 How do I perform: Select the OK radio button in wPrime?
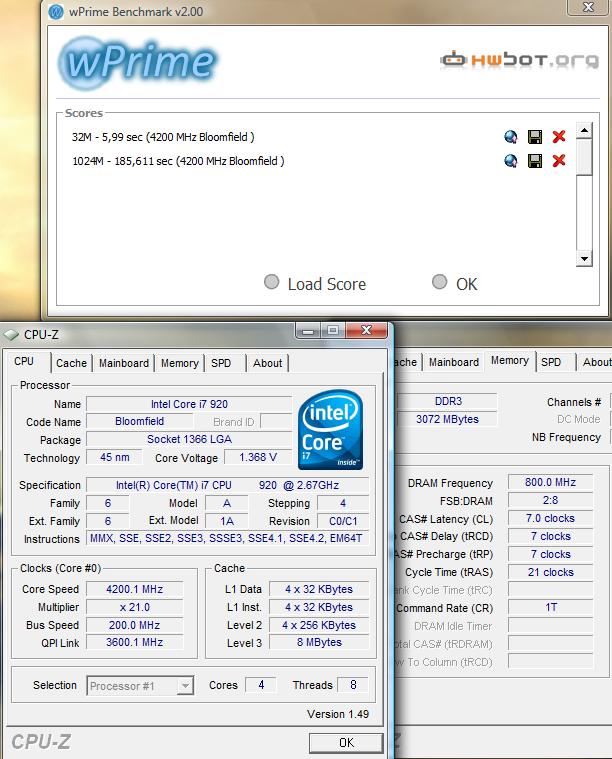440,282
